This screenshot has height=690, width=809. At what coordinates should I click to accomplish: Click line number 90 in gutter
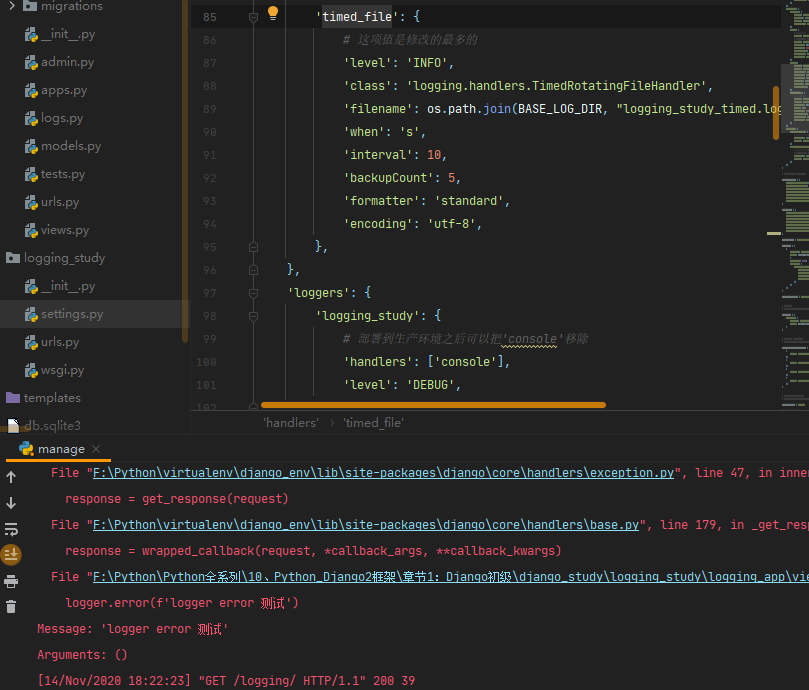(x=209, y=132)
